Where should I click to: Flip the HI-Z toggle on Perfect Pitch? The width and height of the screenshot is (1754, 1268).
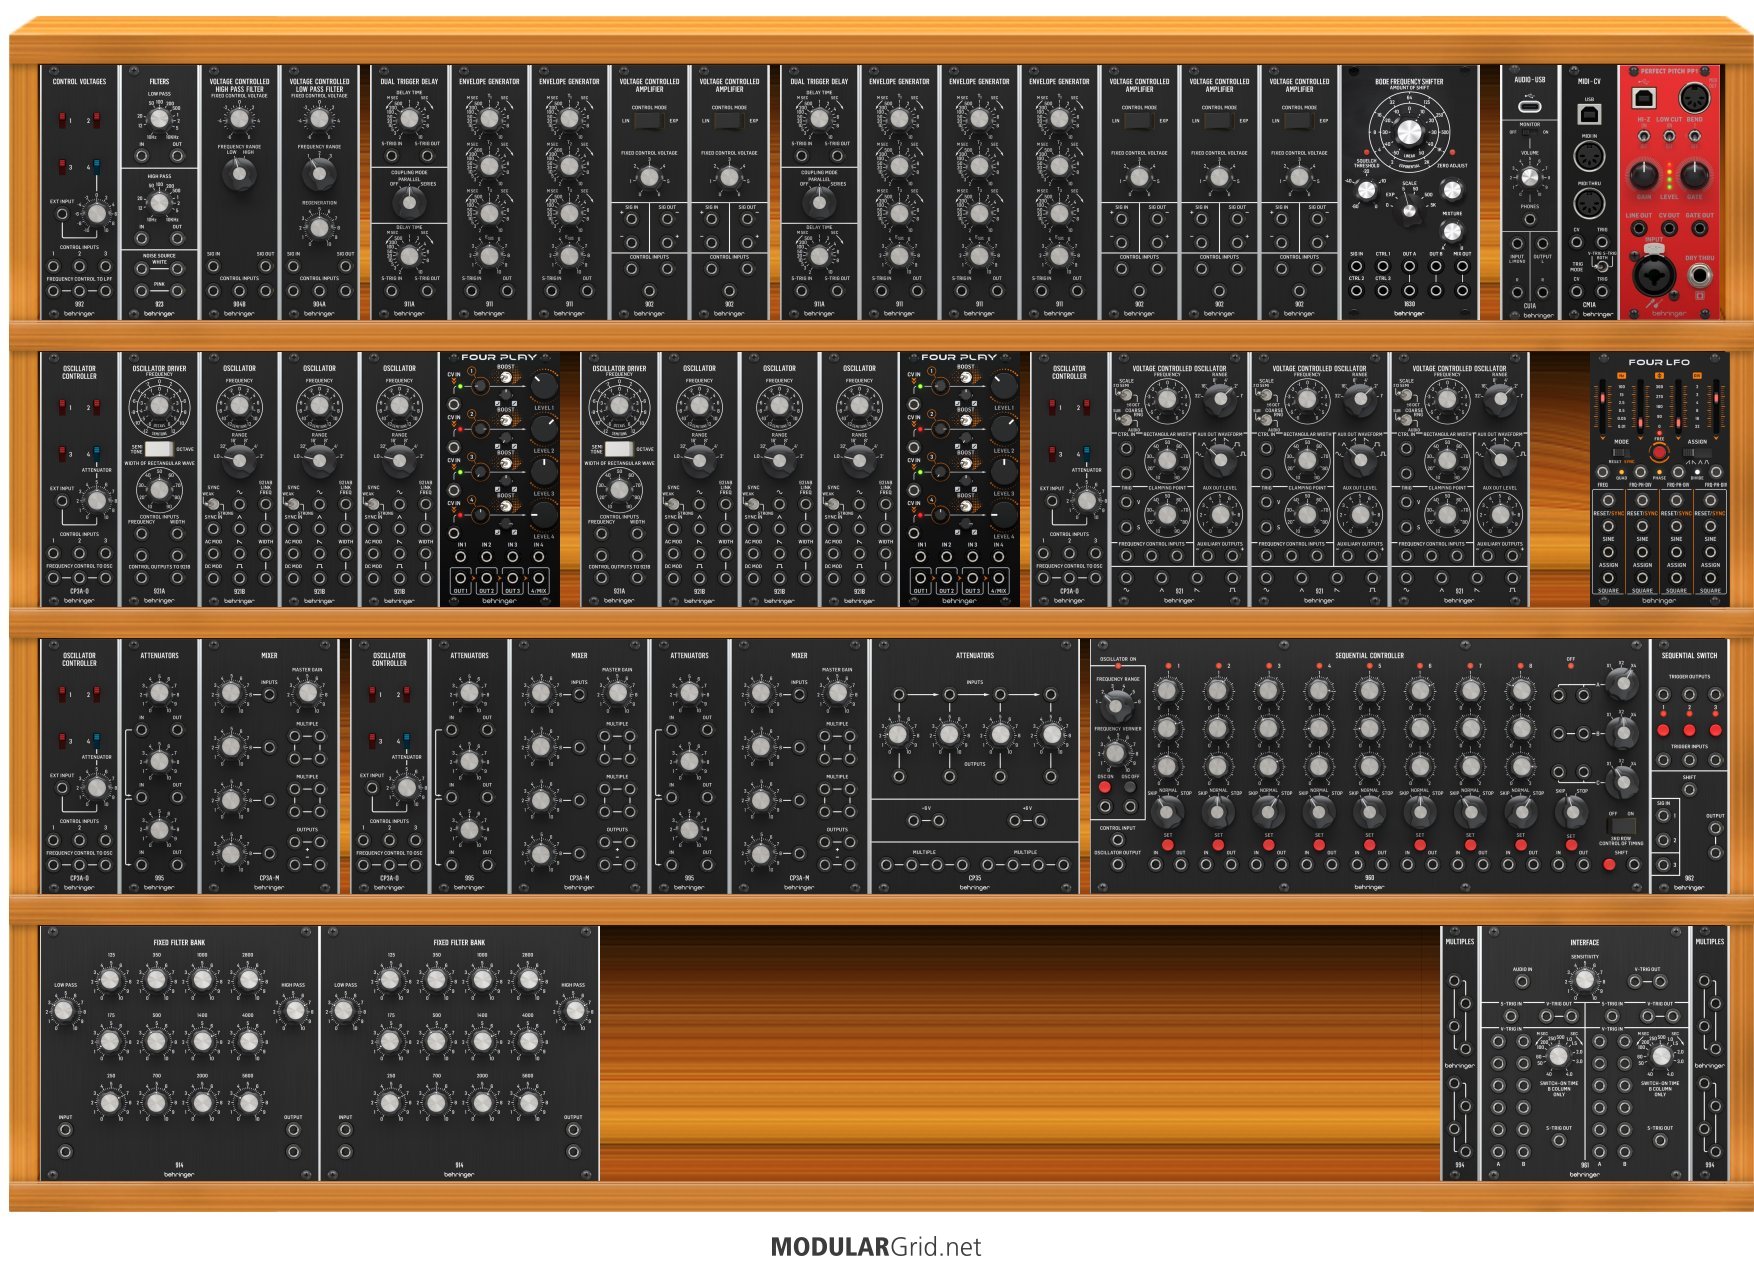1644,136
